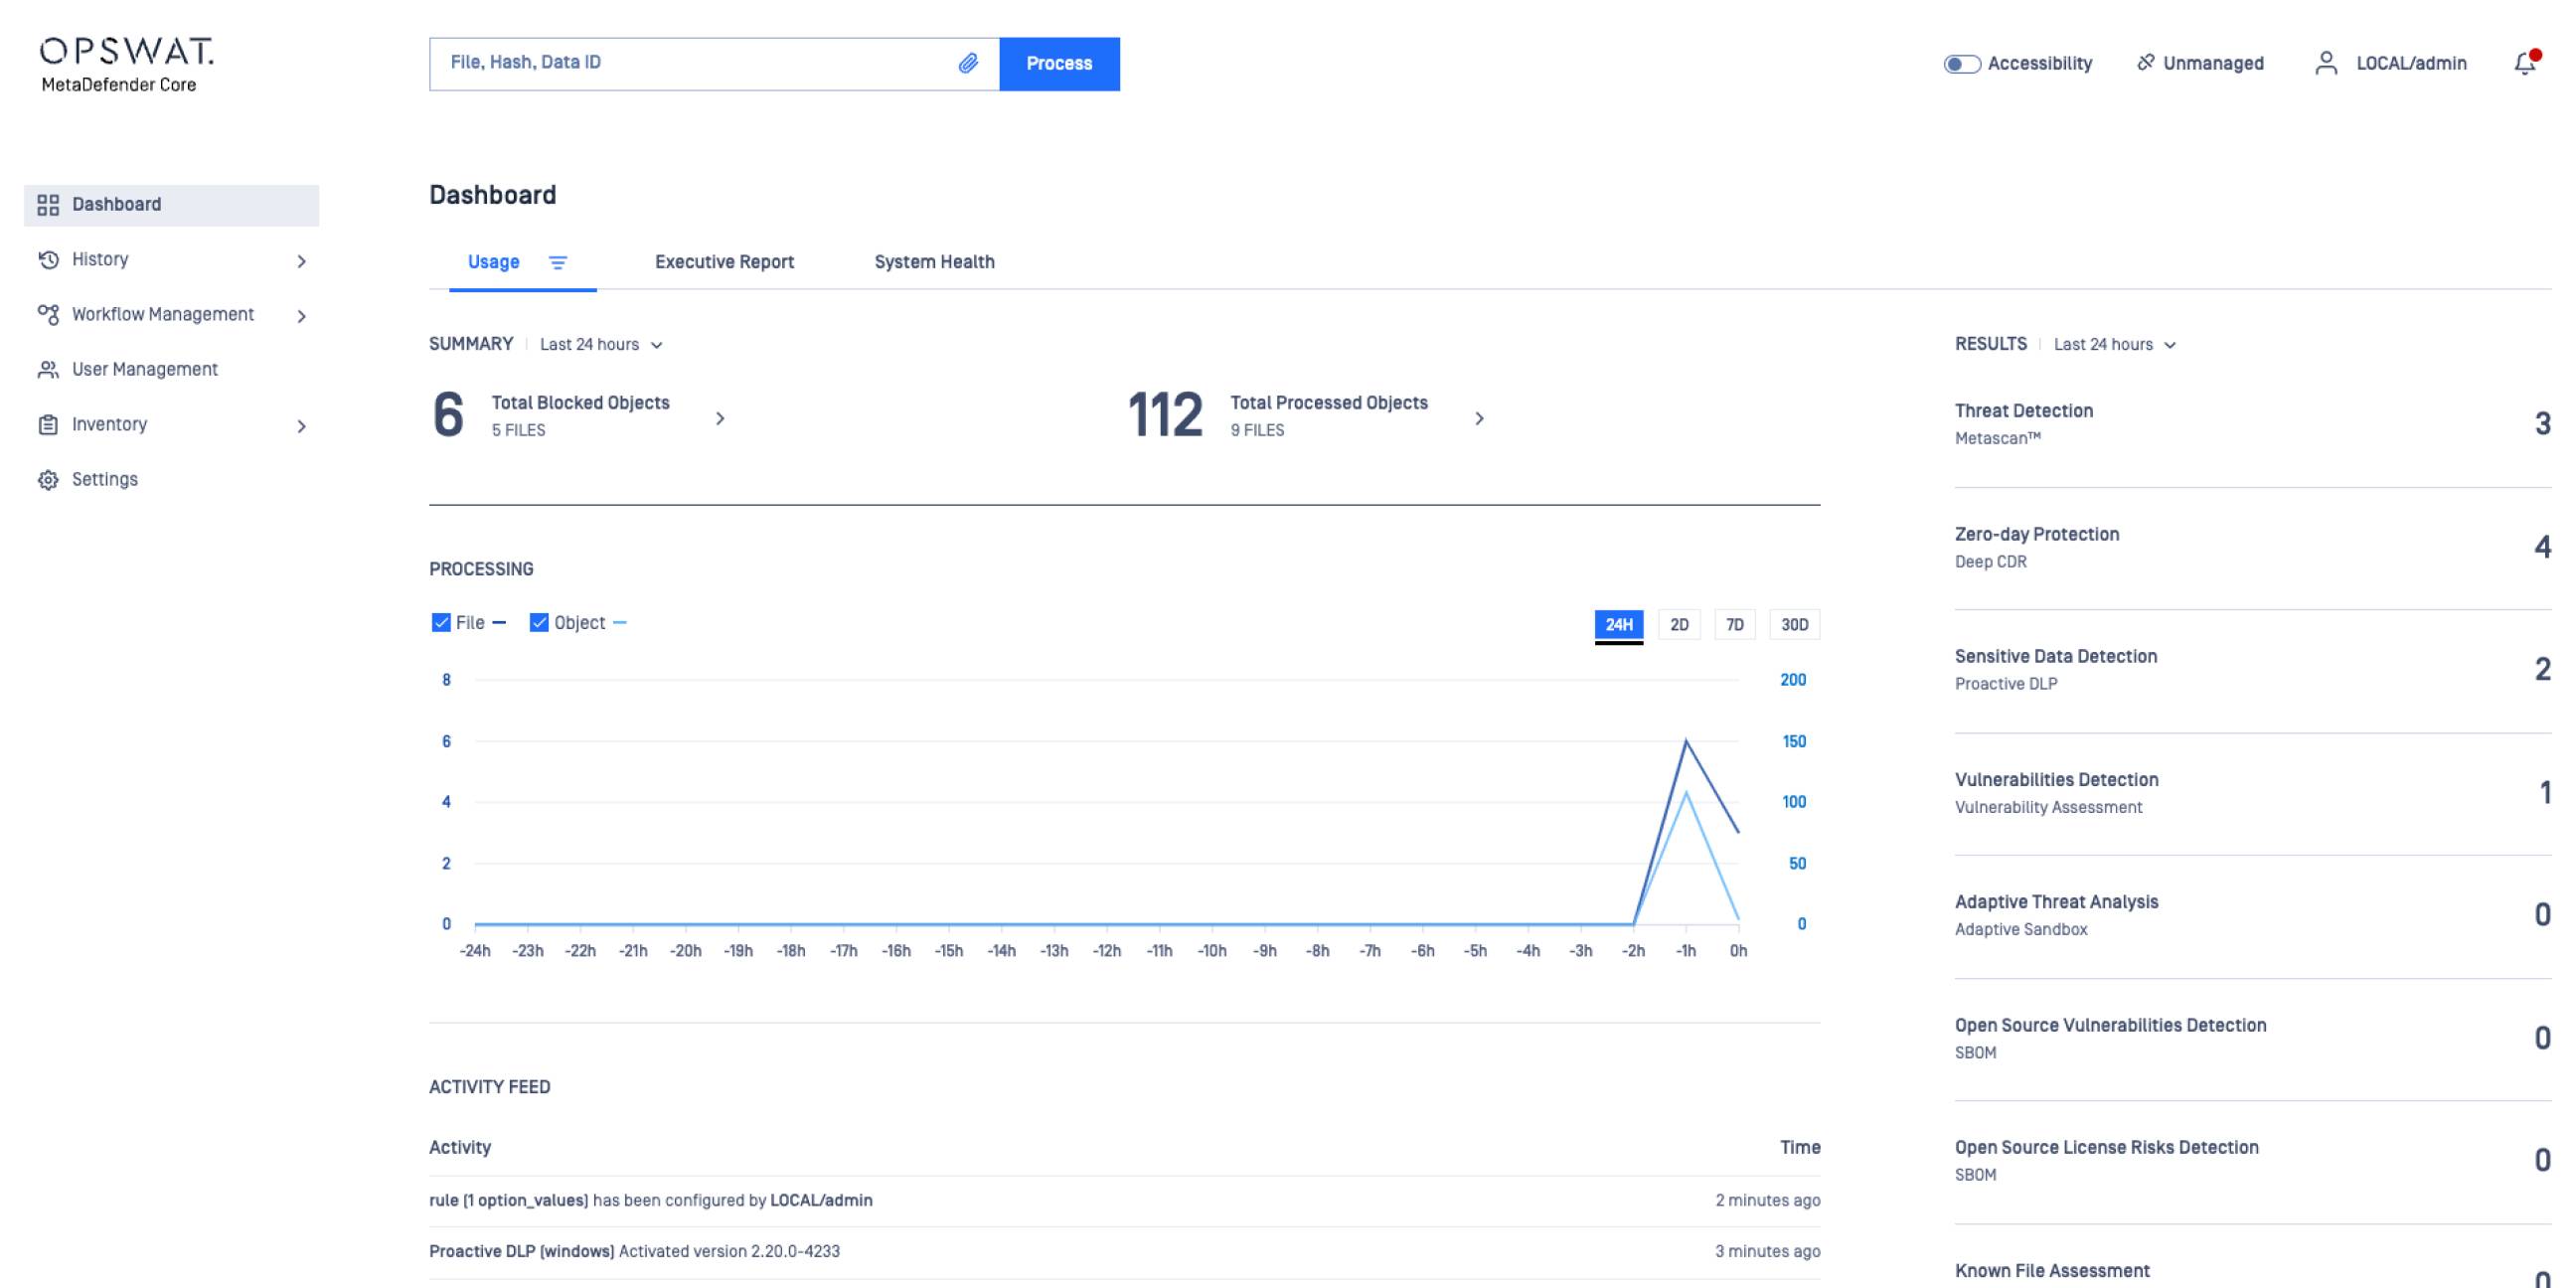2576x1288 pixels.
Task: Toggle the Accessibility switch
Action: [x=1961, y=64]
